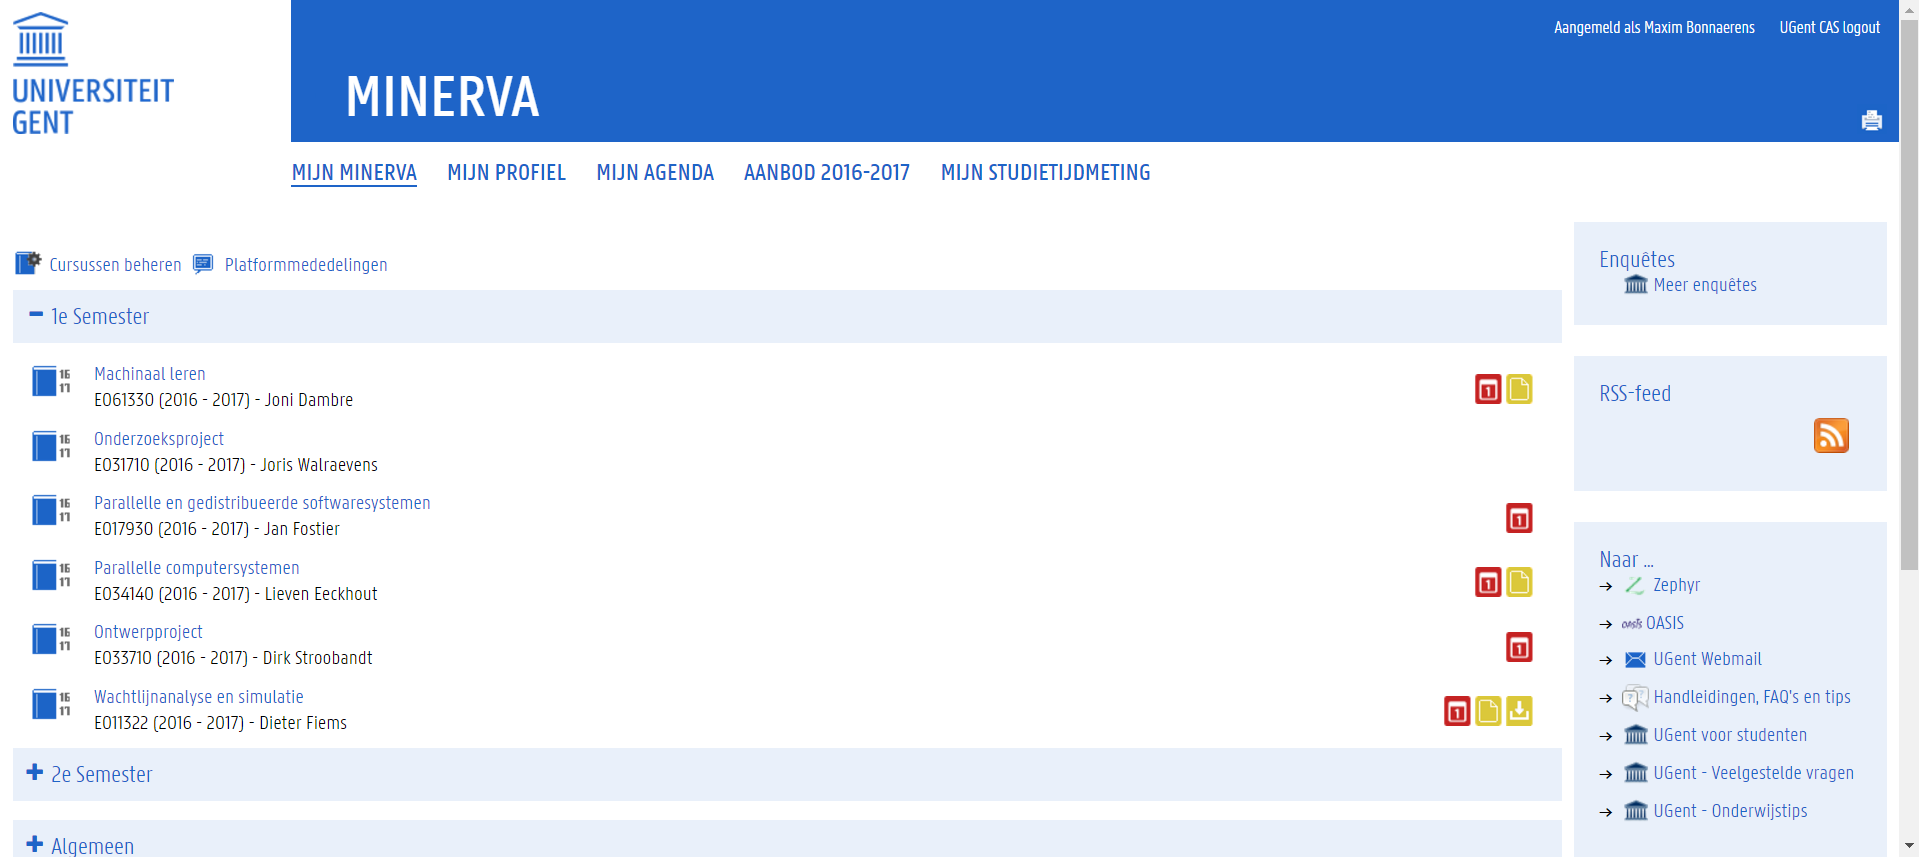Click the building icon next to Meer enquêtes
The image size is (1919, 857).
click(x=1636, y=285)
